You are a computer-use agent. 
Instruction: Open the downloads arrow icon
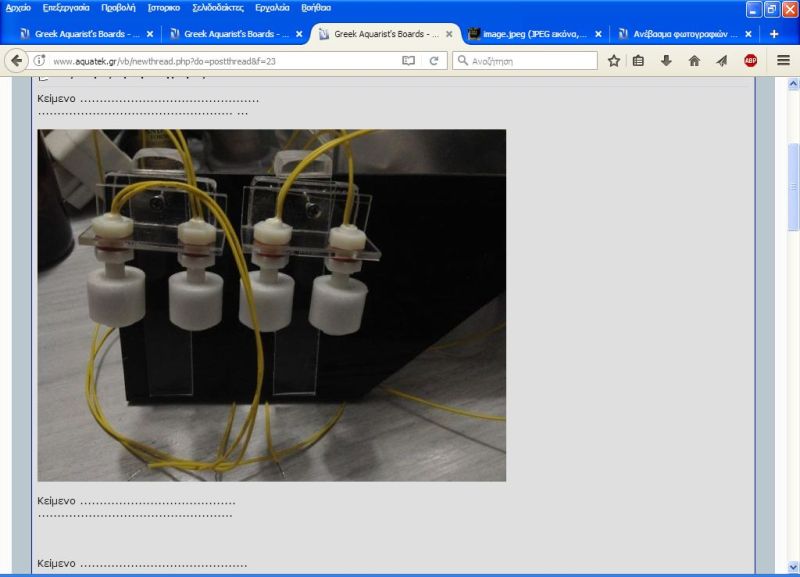click(666, 61)
